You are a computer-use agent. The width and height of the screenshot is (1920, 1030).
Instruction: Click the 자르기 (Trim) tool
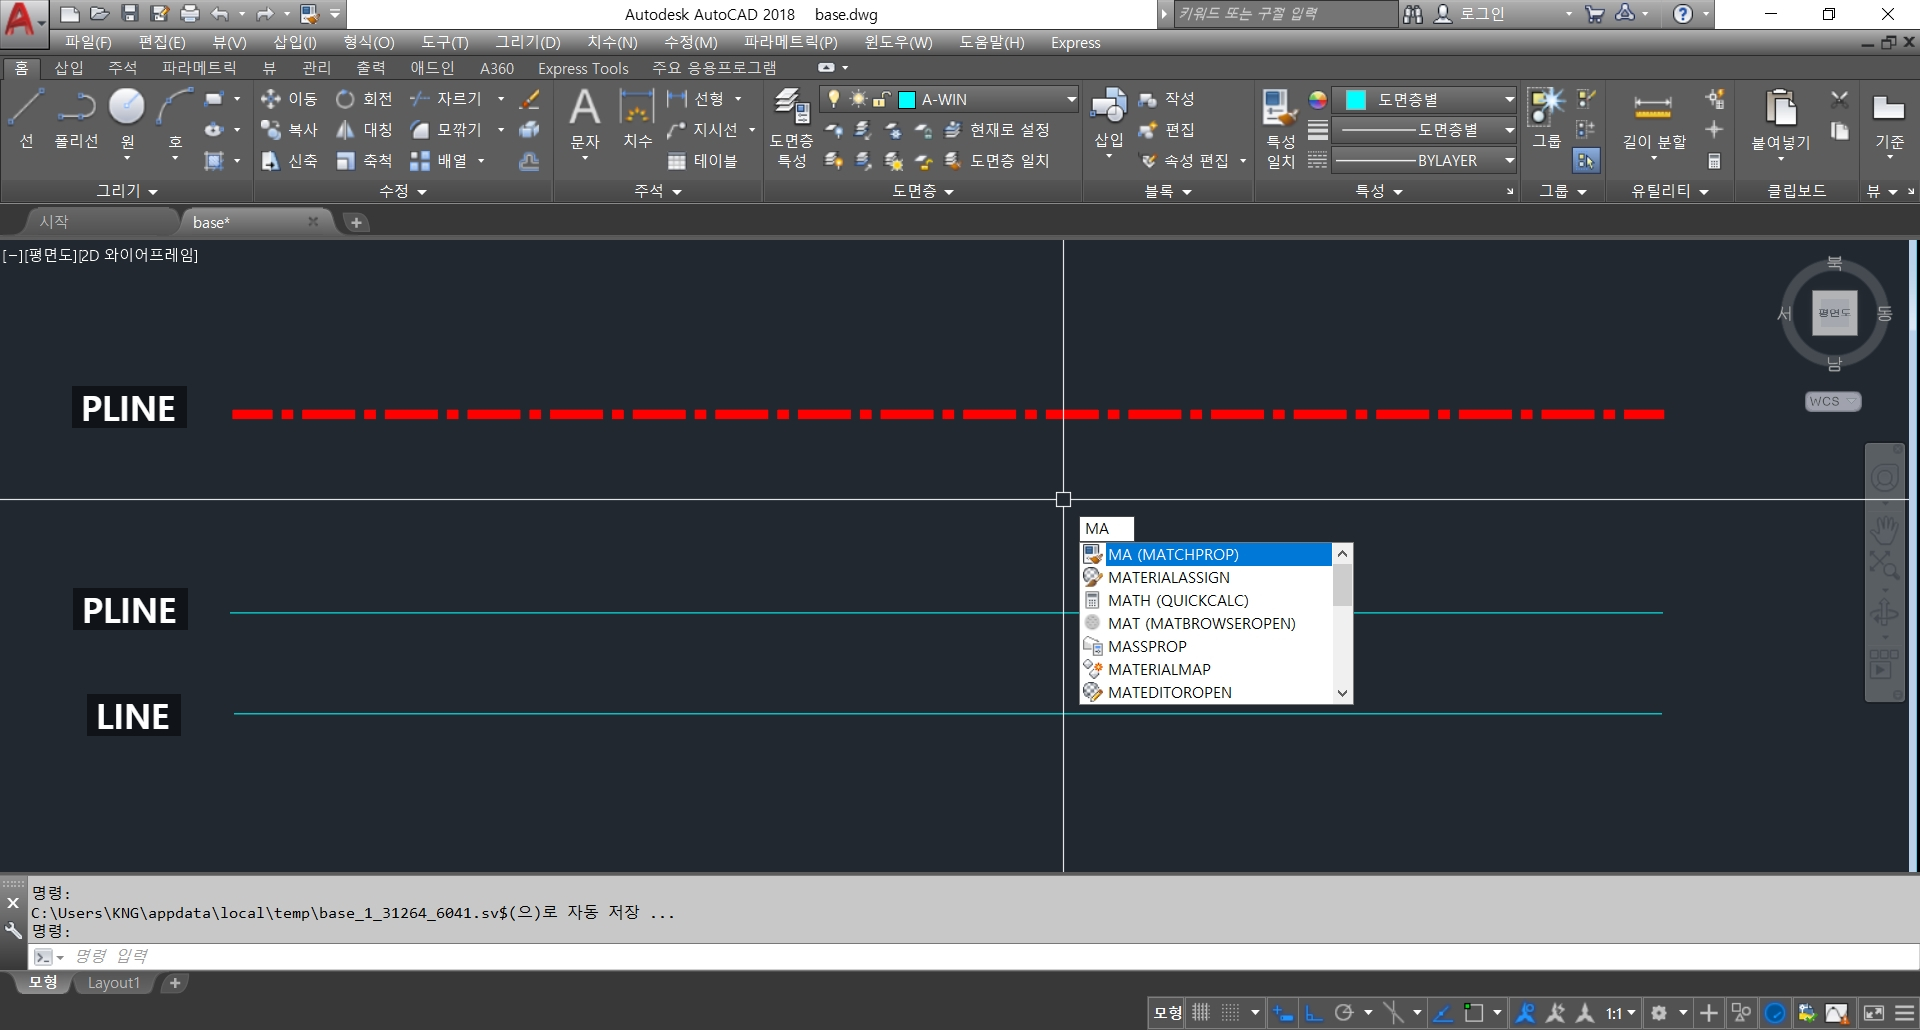coord(446,99)
